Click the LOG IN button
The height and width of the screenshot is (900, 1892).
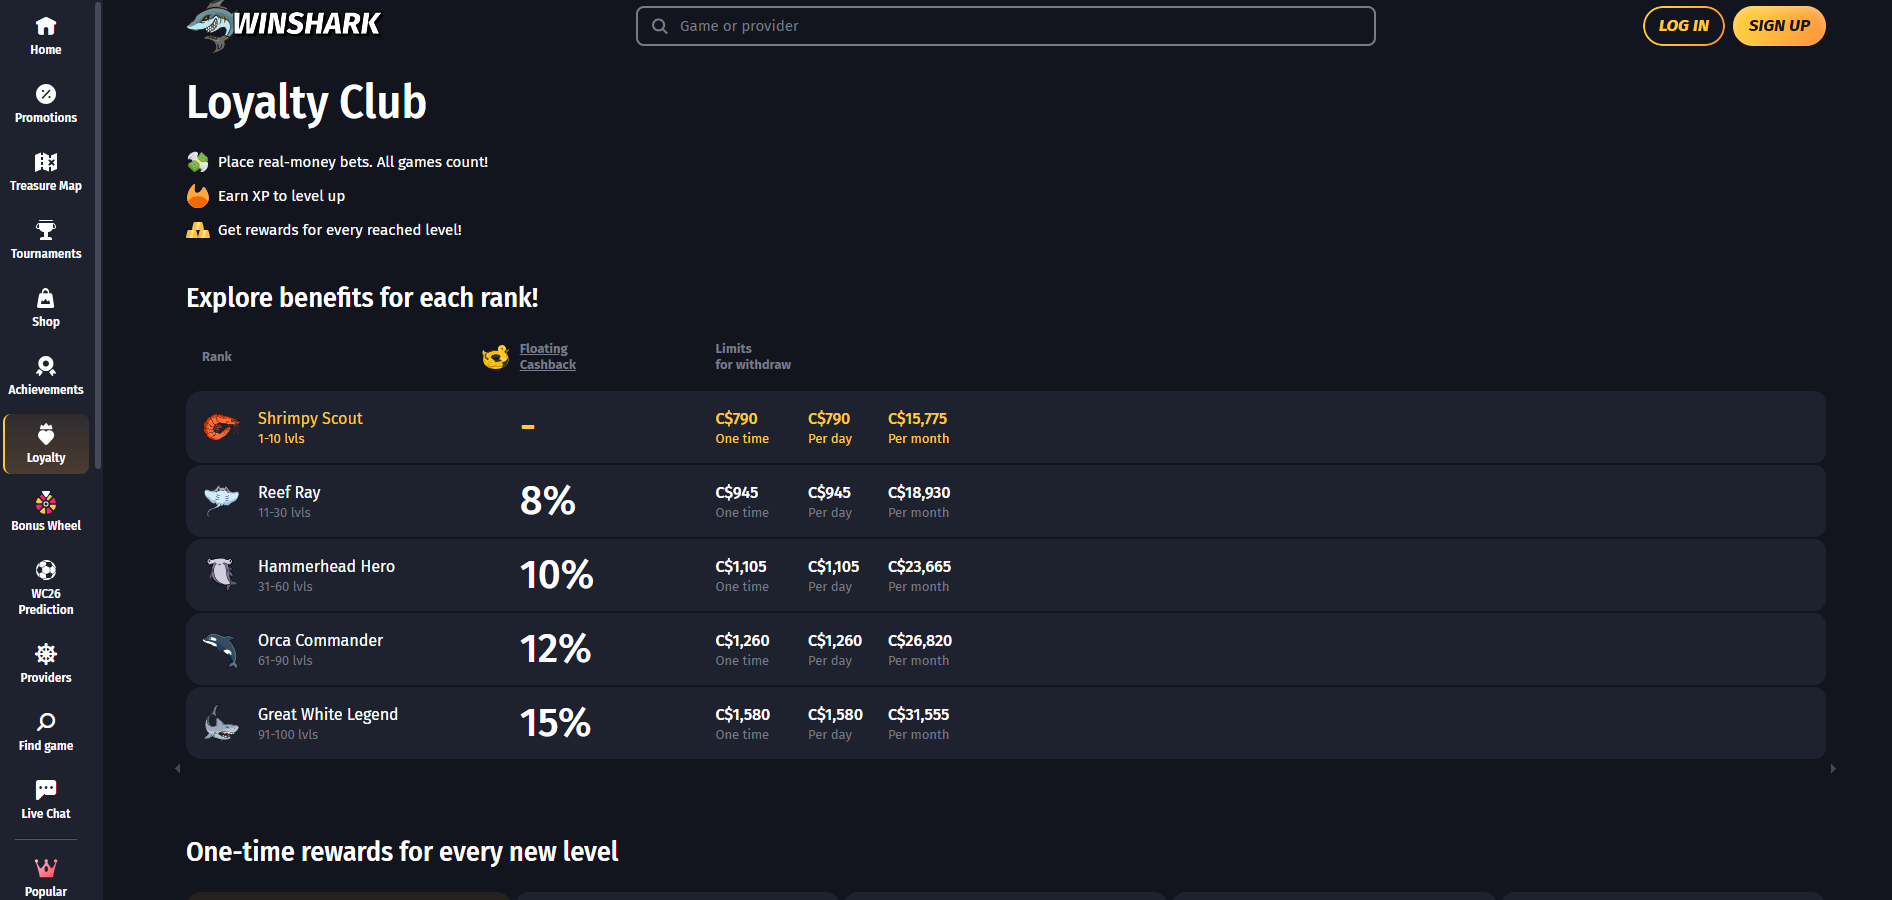point(1684,26)
